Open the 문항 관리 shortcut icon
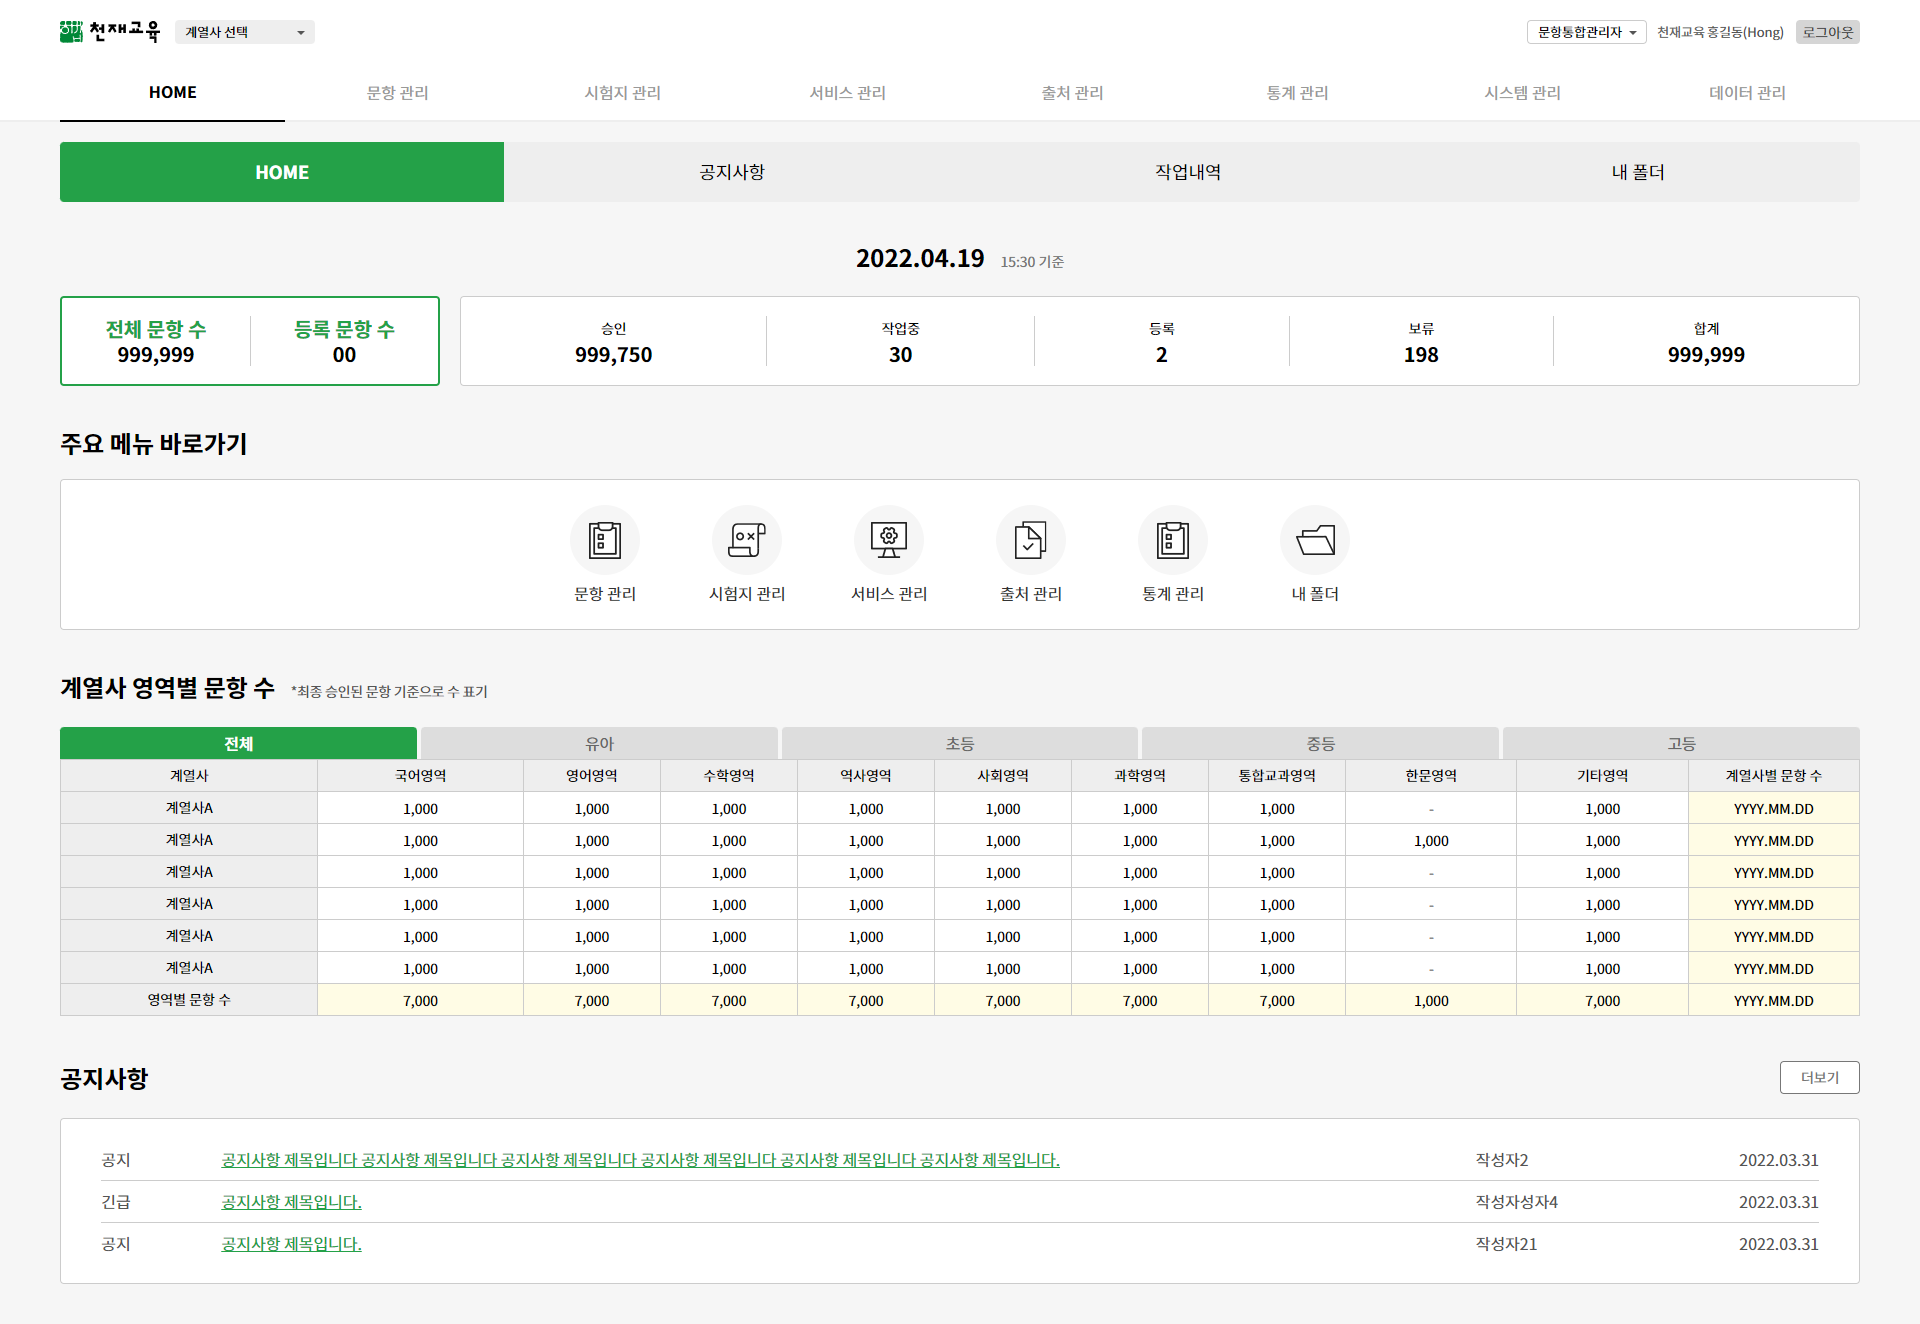 [605, 540]
